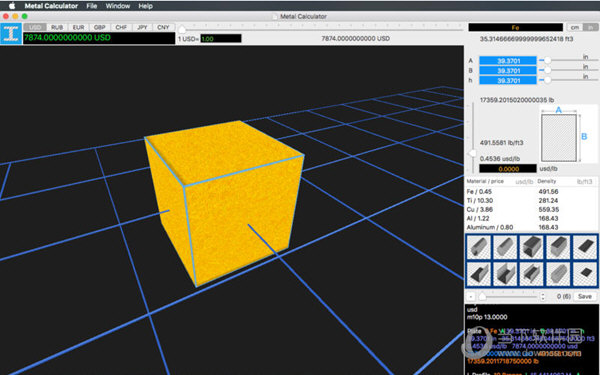Click the m10p 13.0000 log entry

tap(487, 317)
